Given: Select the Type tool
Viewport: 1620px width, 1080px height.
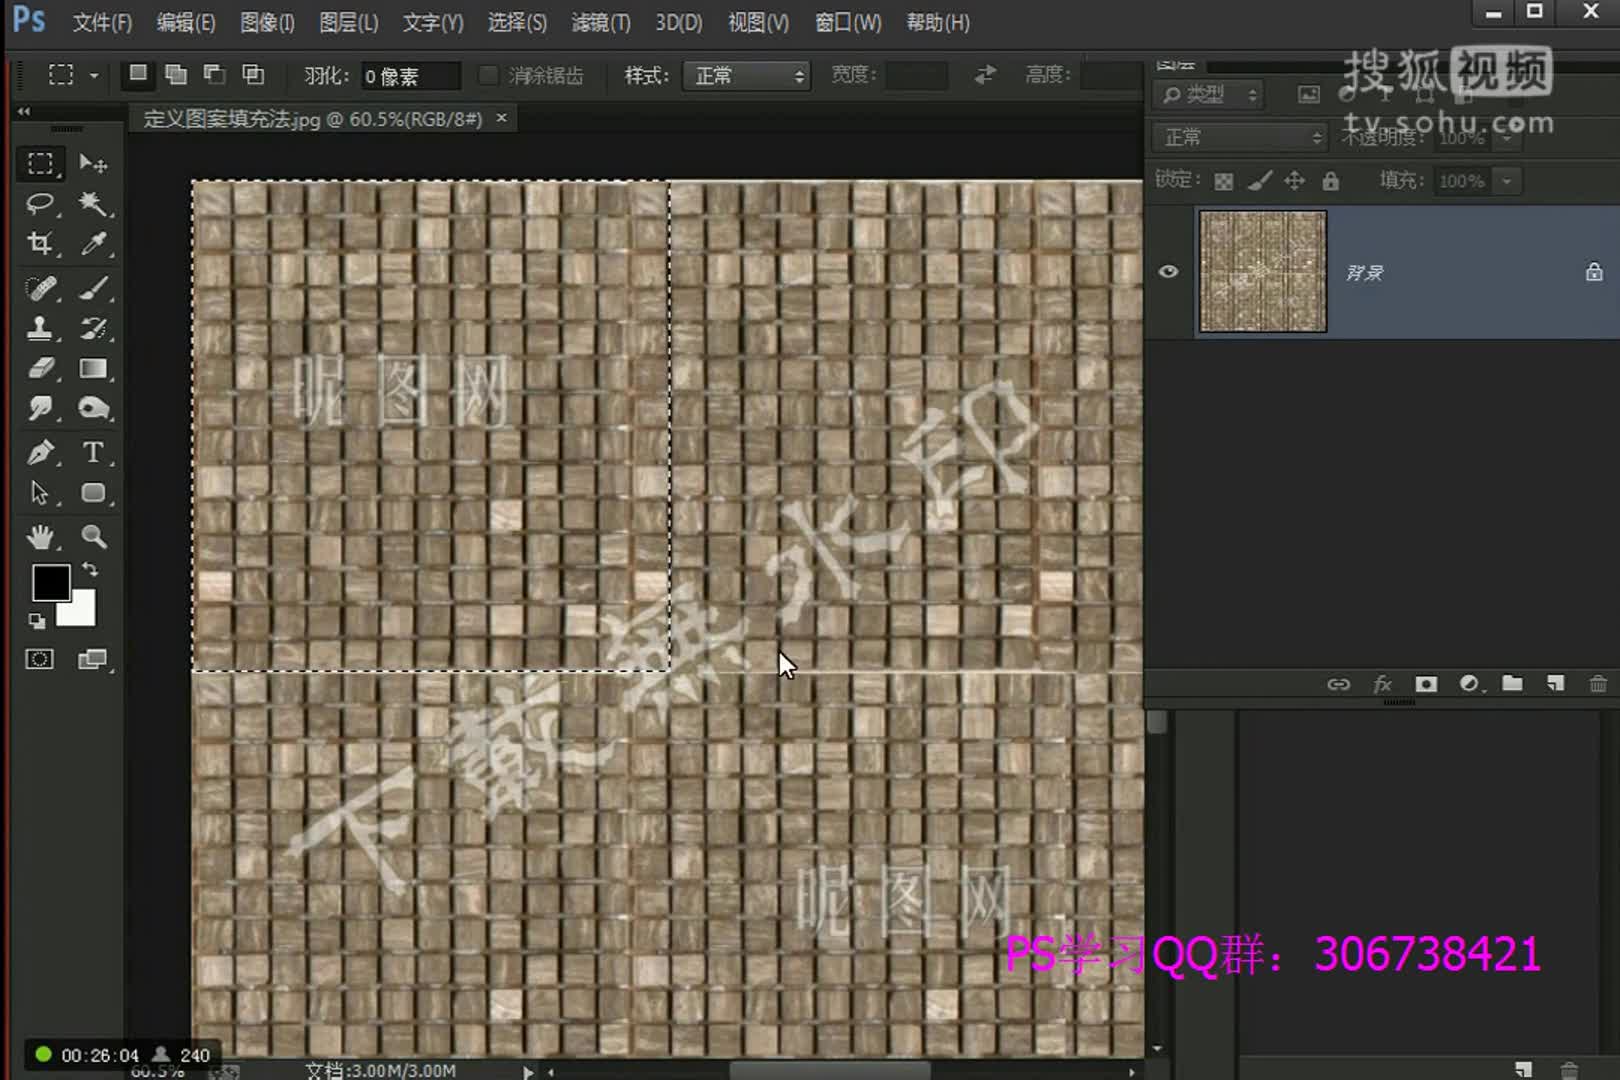Looking at the screenshot, I should (x=93, y=453).
